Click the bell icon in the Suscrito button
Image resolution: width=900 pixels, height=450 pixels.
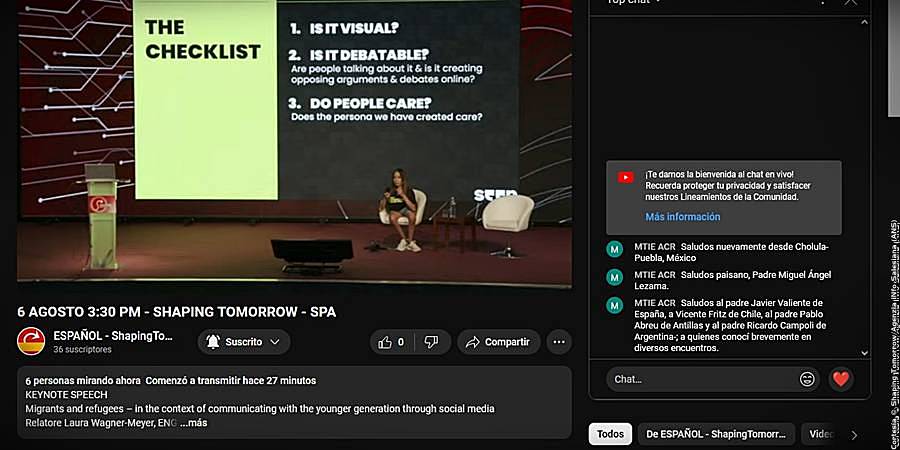[212, 342]
